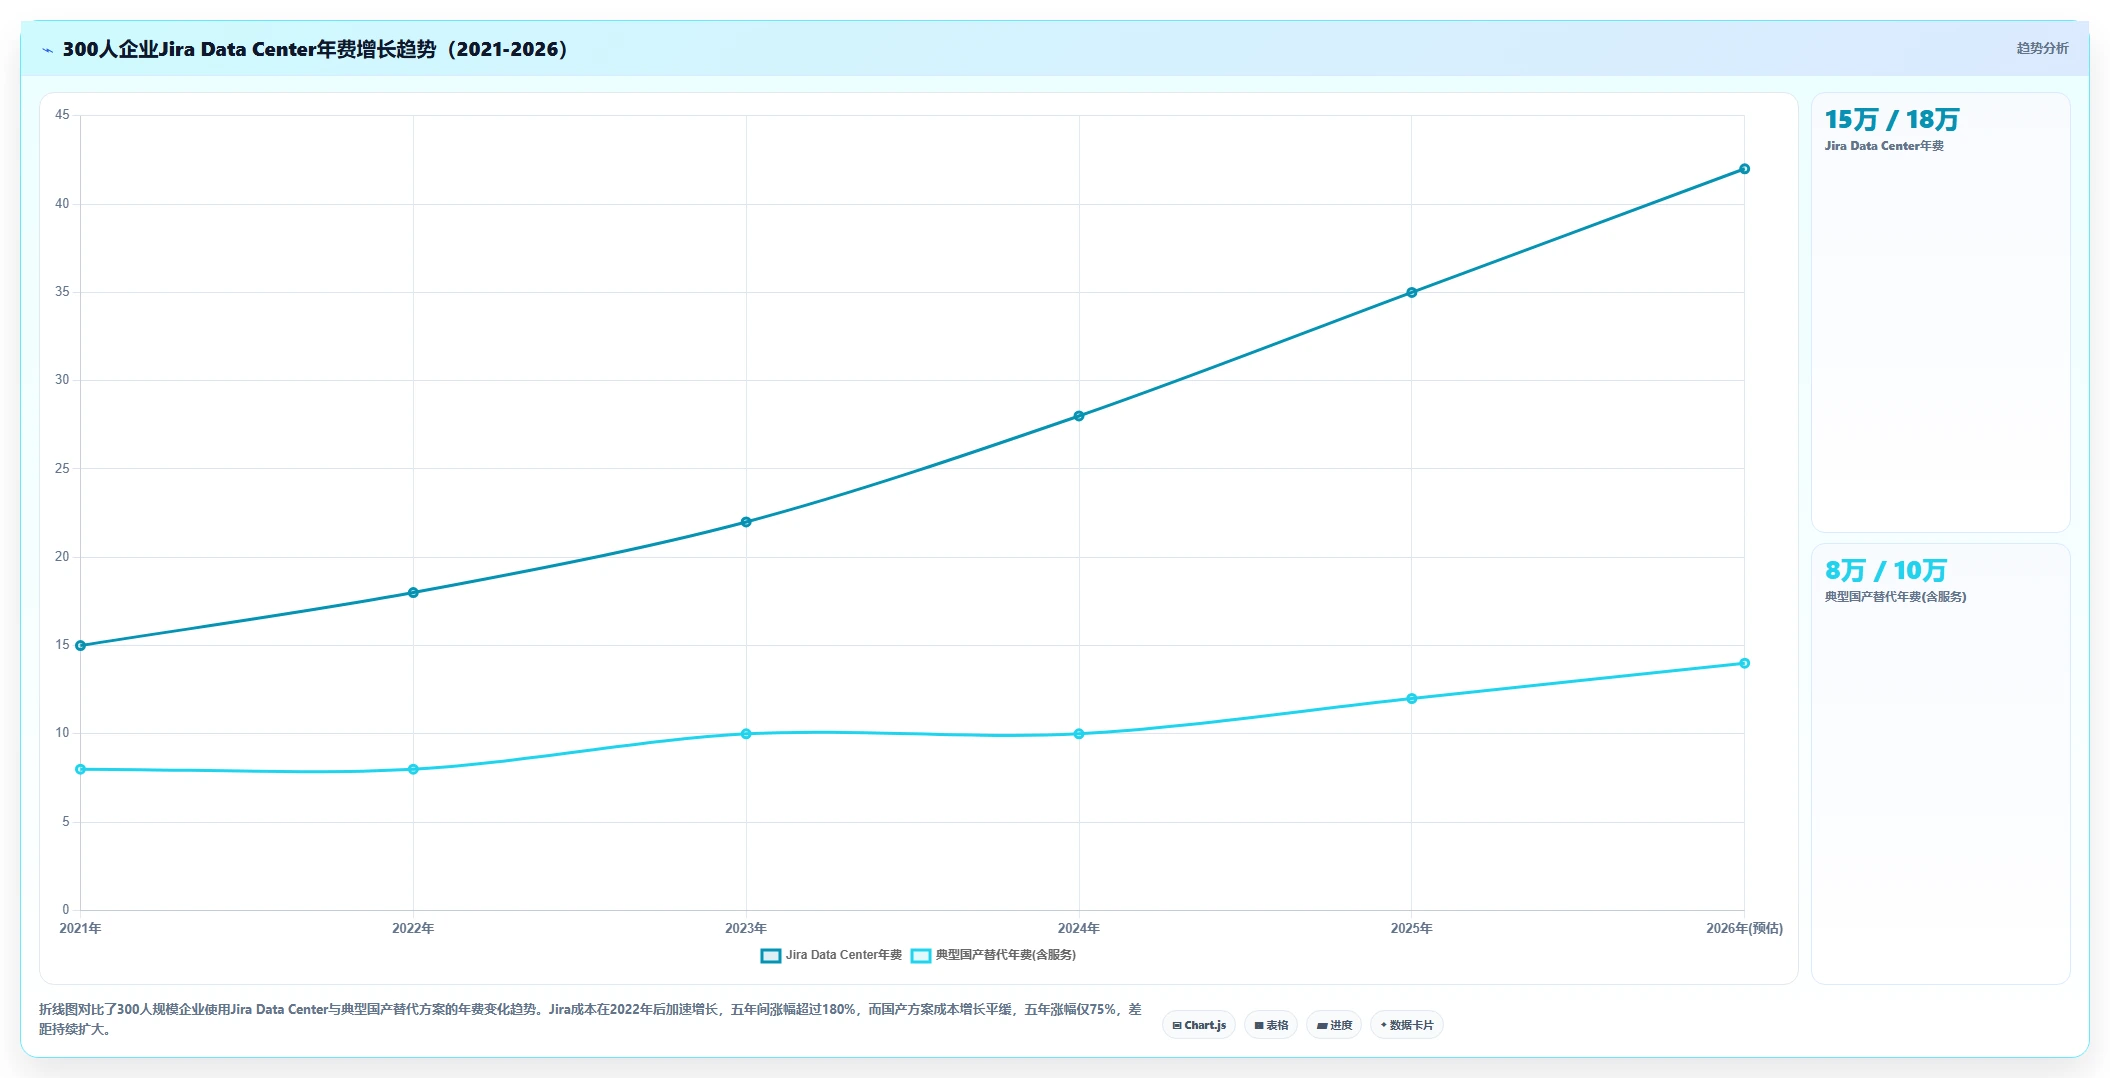Click the 2024年 x-axis label

click(1079, 929)
